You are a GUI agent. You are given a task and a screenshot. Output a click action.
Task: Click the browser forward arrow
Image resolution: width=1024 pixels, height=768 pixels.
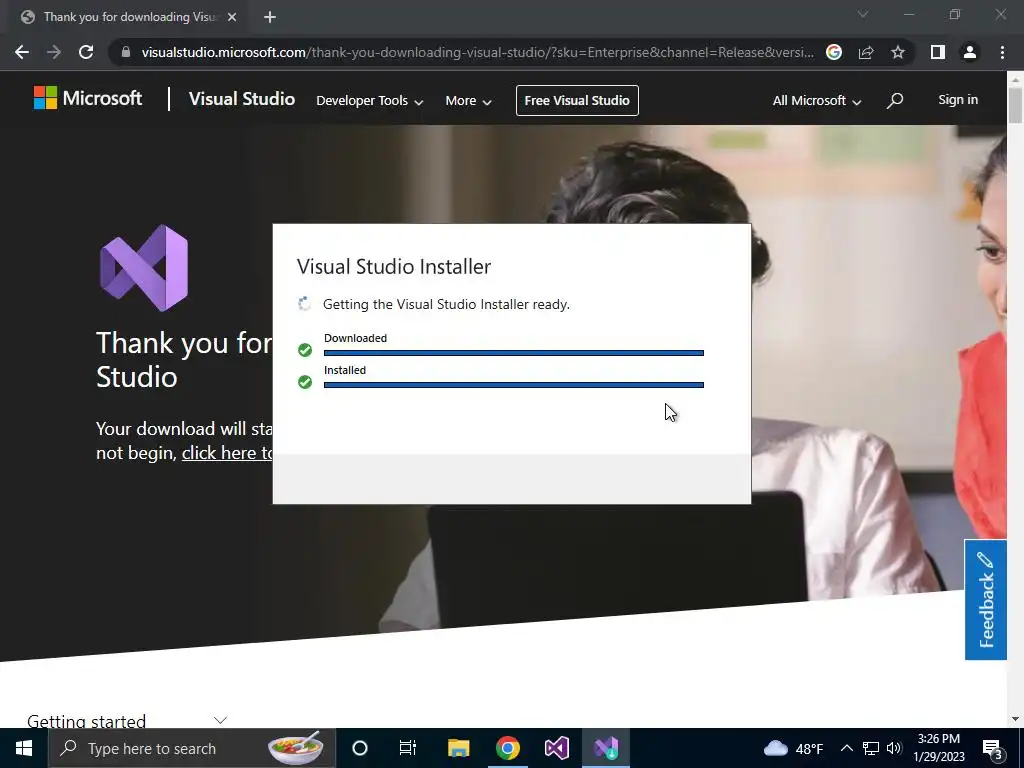click(54, 52)
